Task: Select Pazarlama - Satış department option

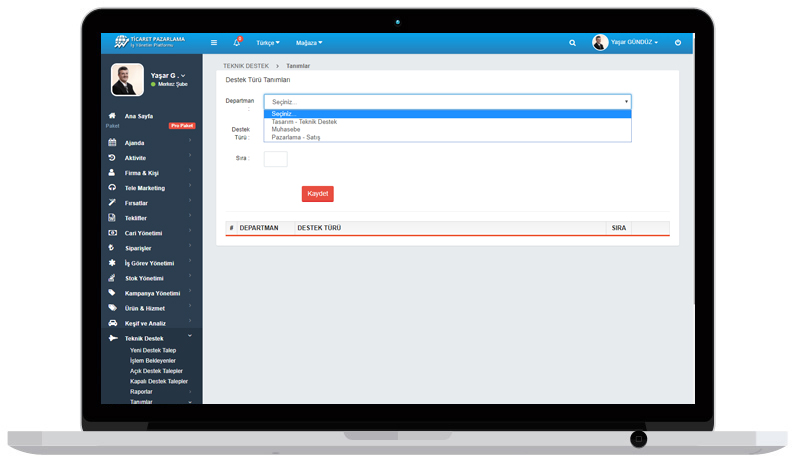Action: pos(447,137)
